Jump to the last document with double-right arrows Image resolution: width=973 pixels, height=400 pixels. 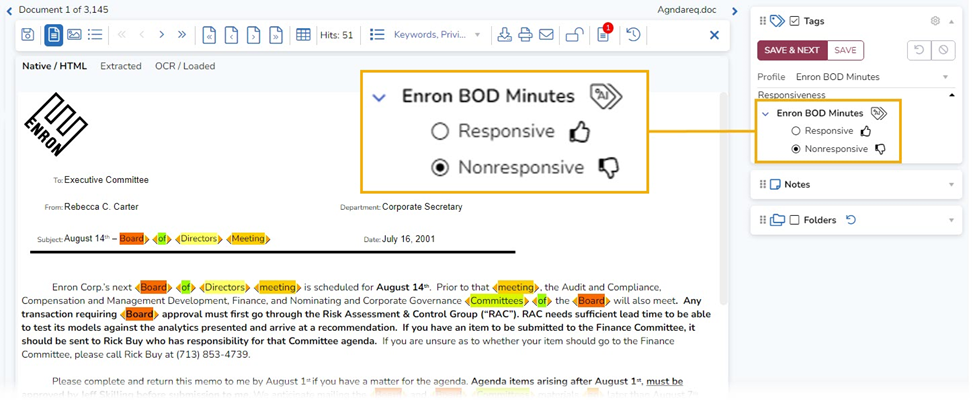pos(182,35)
